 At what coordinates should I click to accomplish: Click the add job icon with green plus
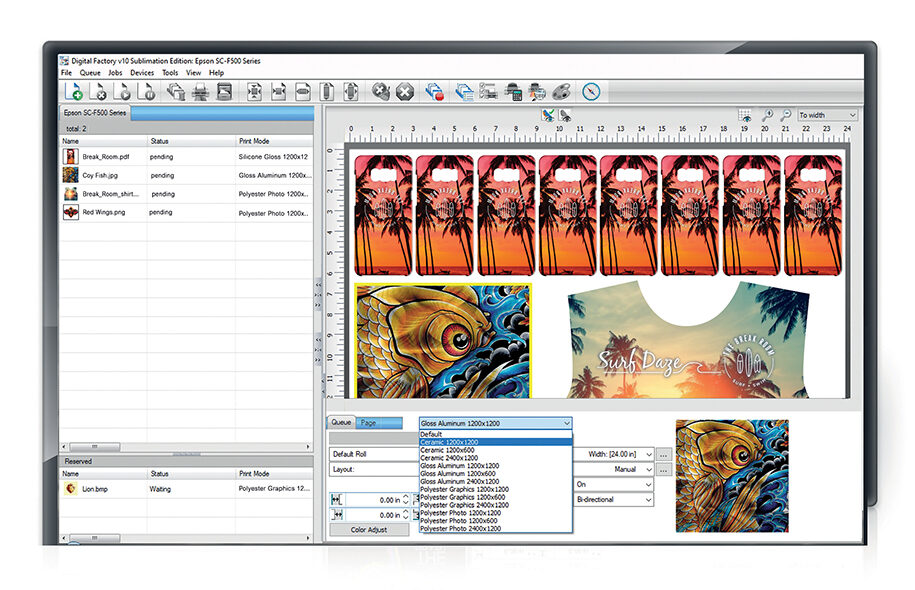(74, 92)
